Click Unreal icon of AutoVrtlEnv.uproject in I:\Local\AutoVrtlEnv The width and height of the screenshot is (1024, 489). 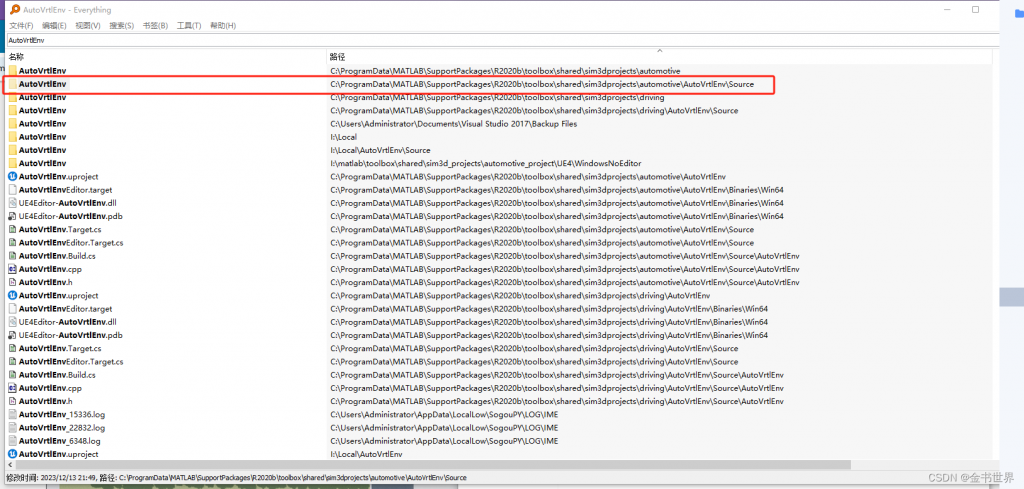pyautogui.click(x=13, y=454)
